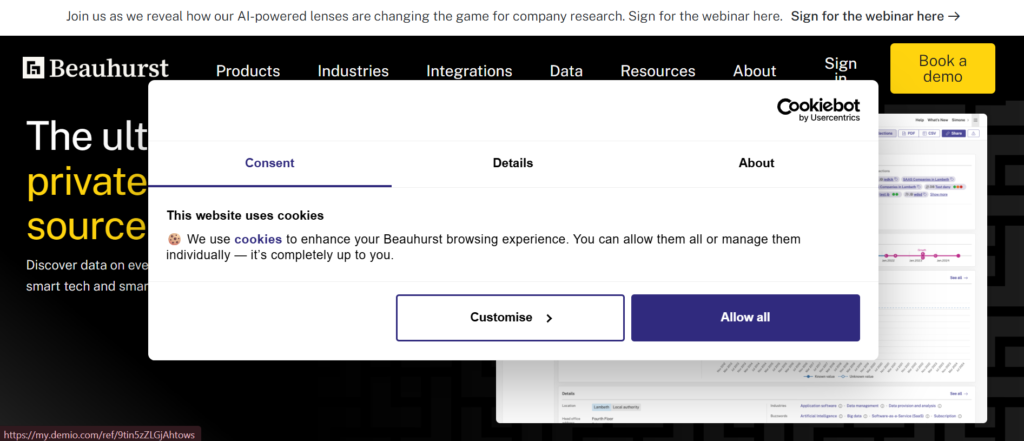The image size is (1024, 441).
Task: Select the Consent tab in the cookie dialog
Action: point(270,163)
